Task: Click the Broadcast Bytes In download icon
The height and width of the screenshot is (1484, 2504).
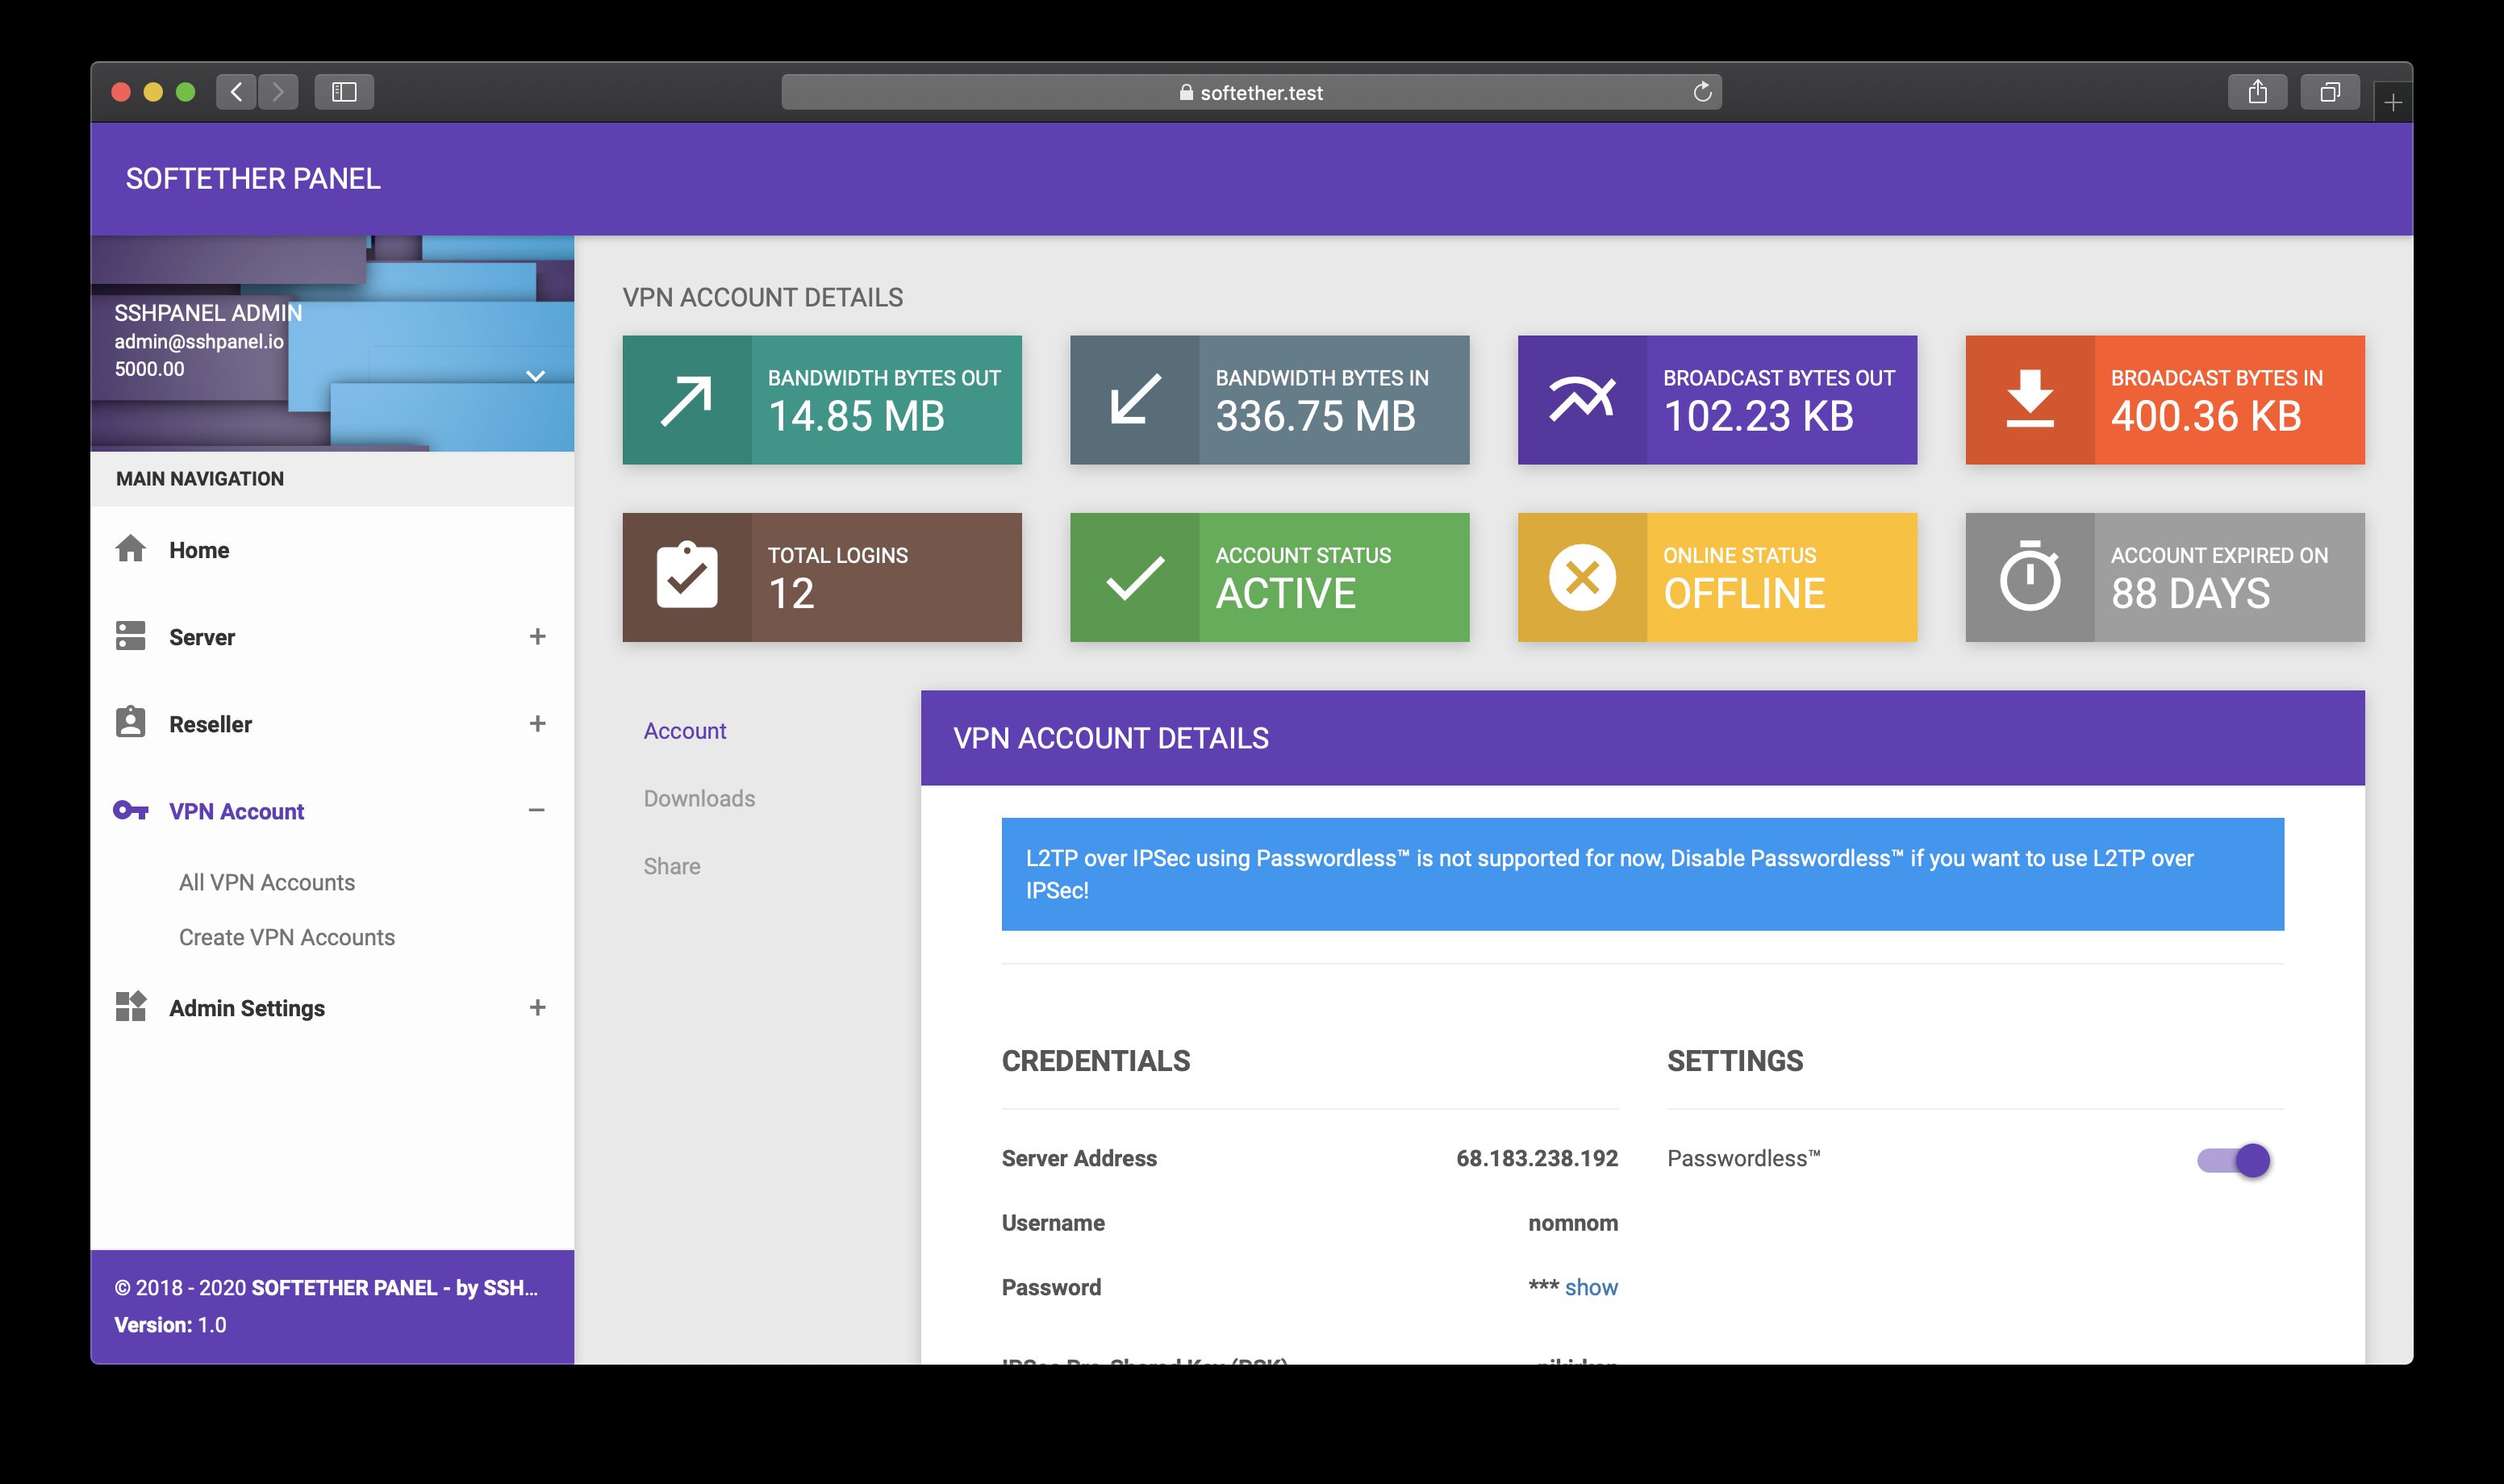Action: point(2030,399)
